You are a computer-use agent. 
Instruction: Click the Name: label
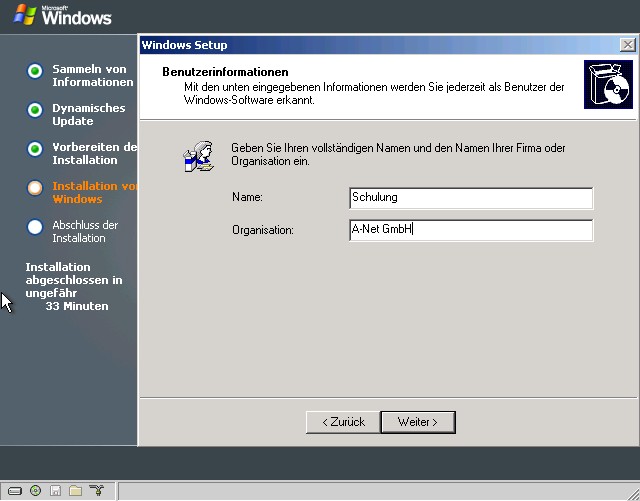[247, 197]
